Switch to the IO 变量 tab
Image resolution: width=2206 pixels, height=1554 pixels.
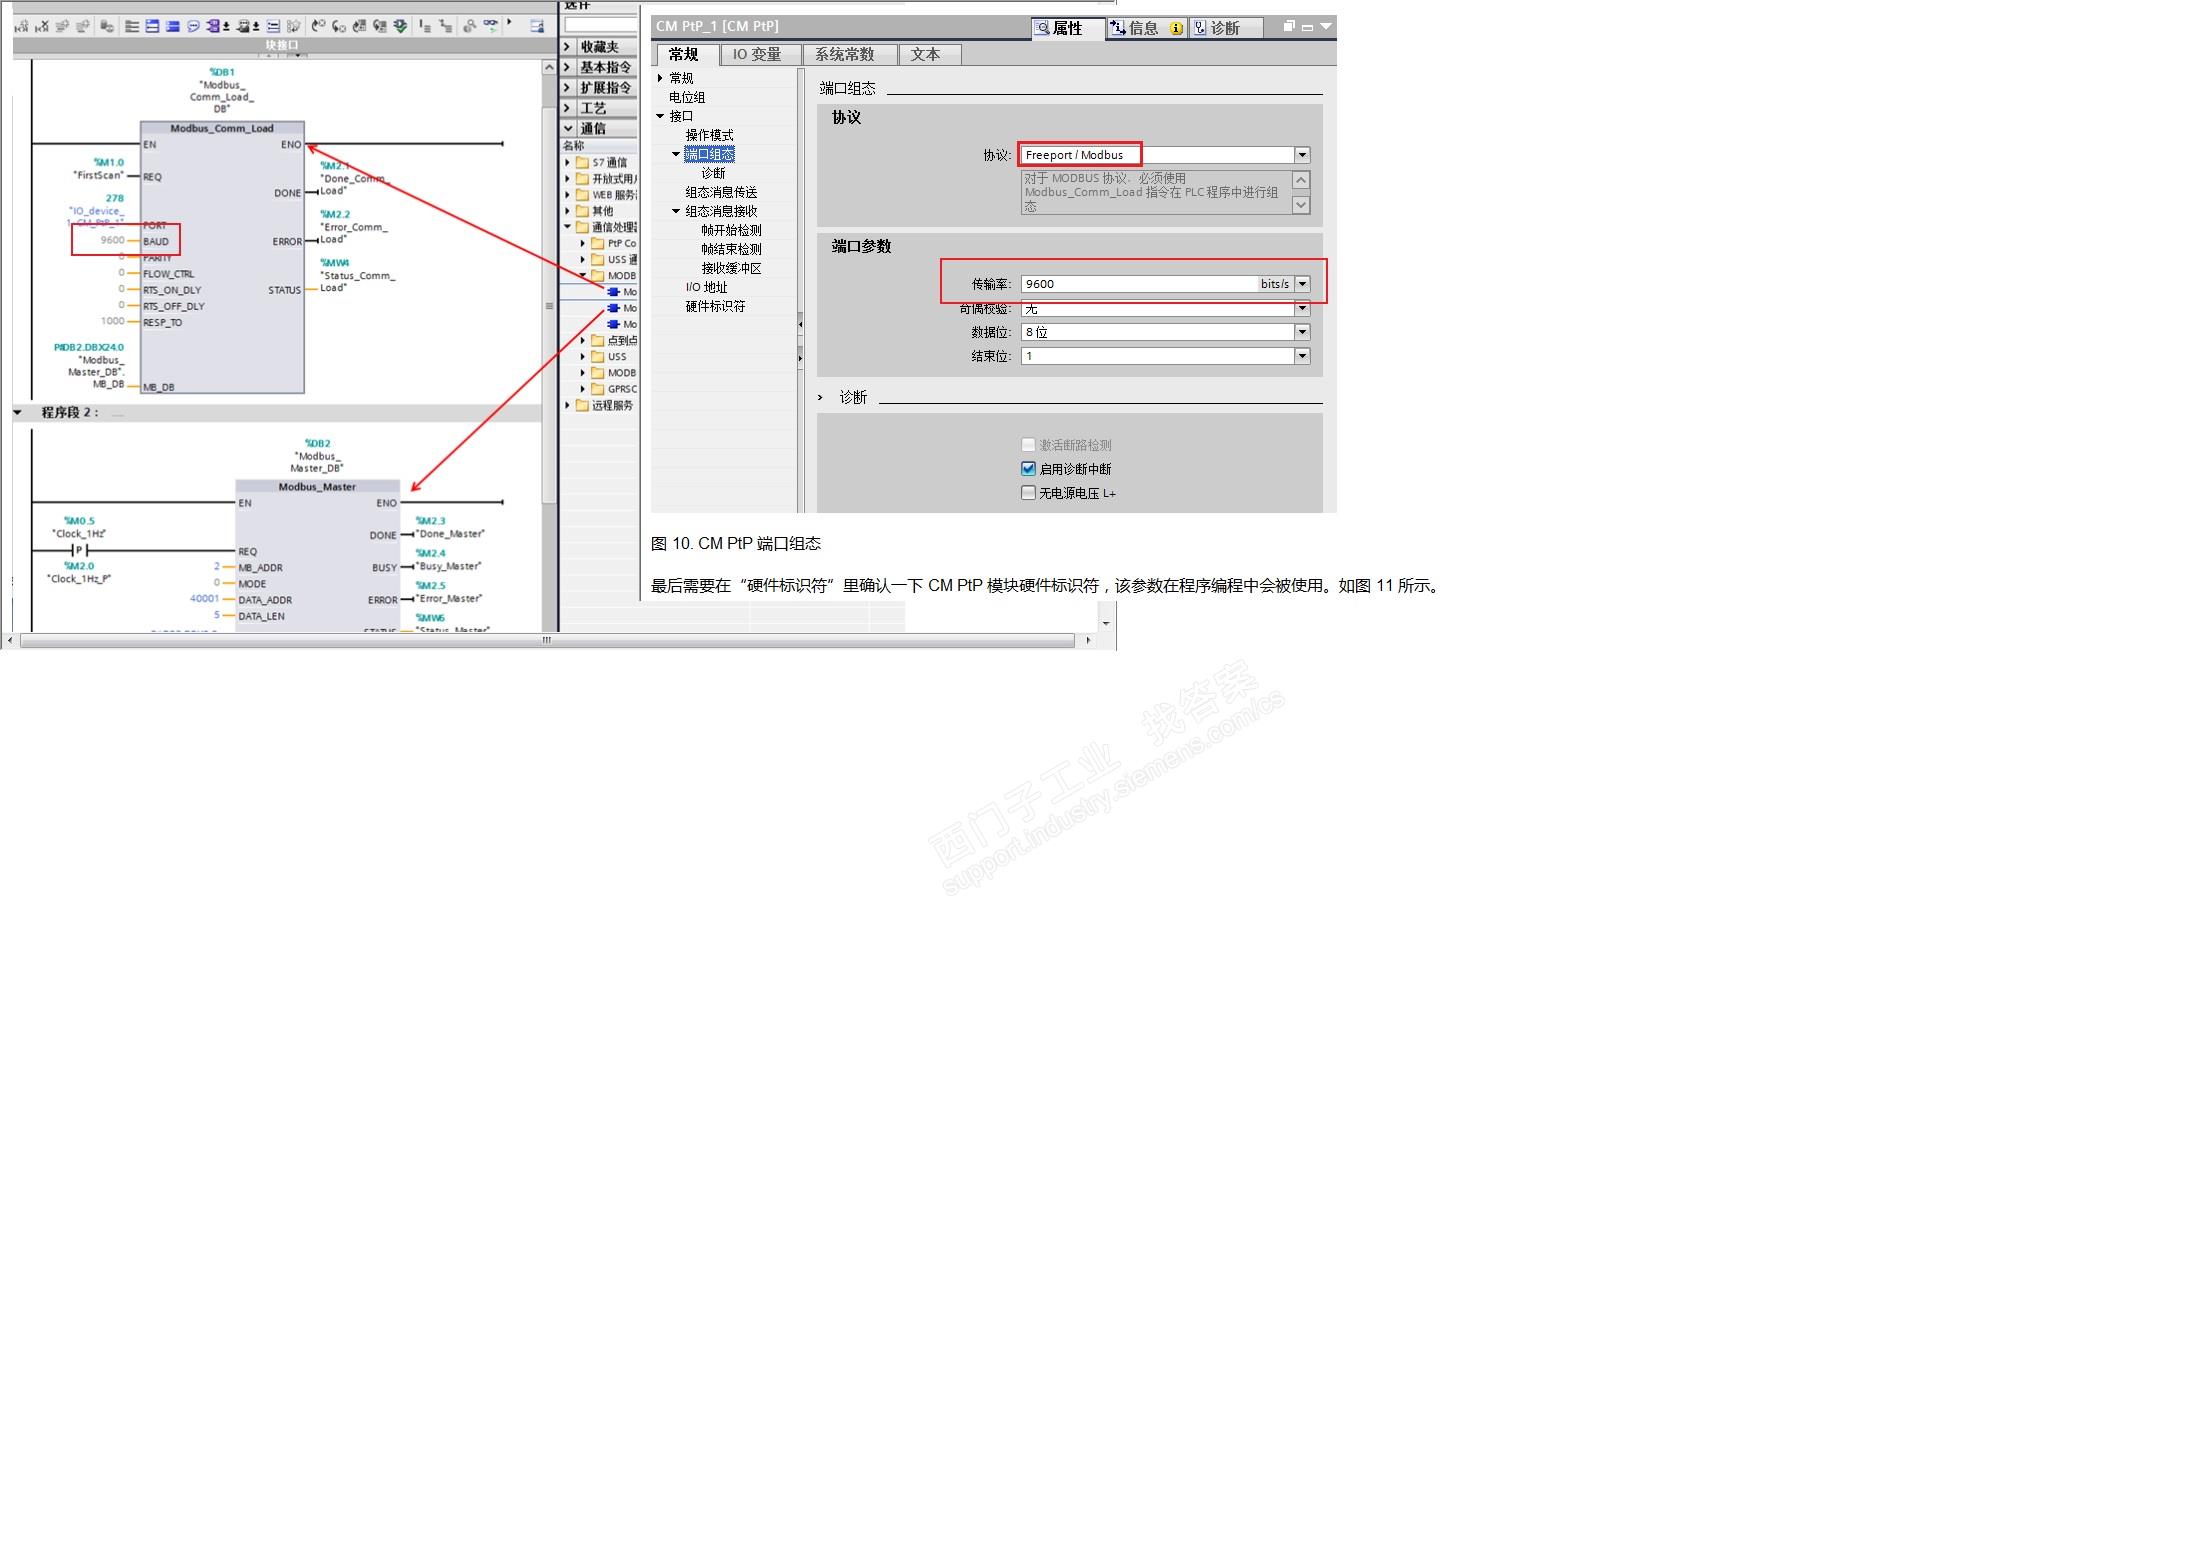click(756, 55)
